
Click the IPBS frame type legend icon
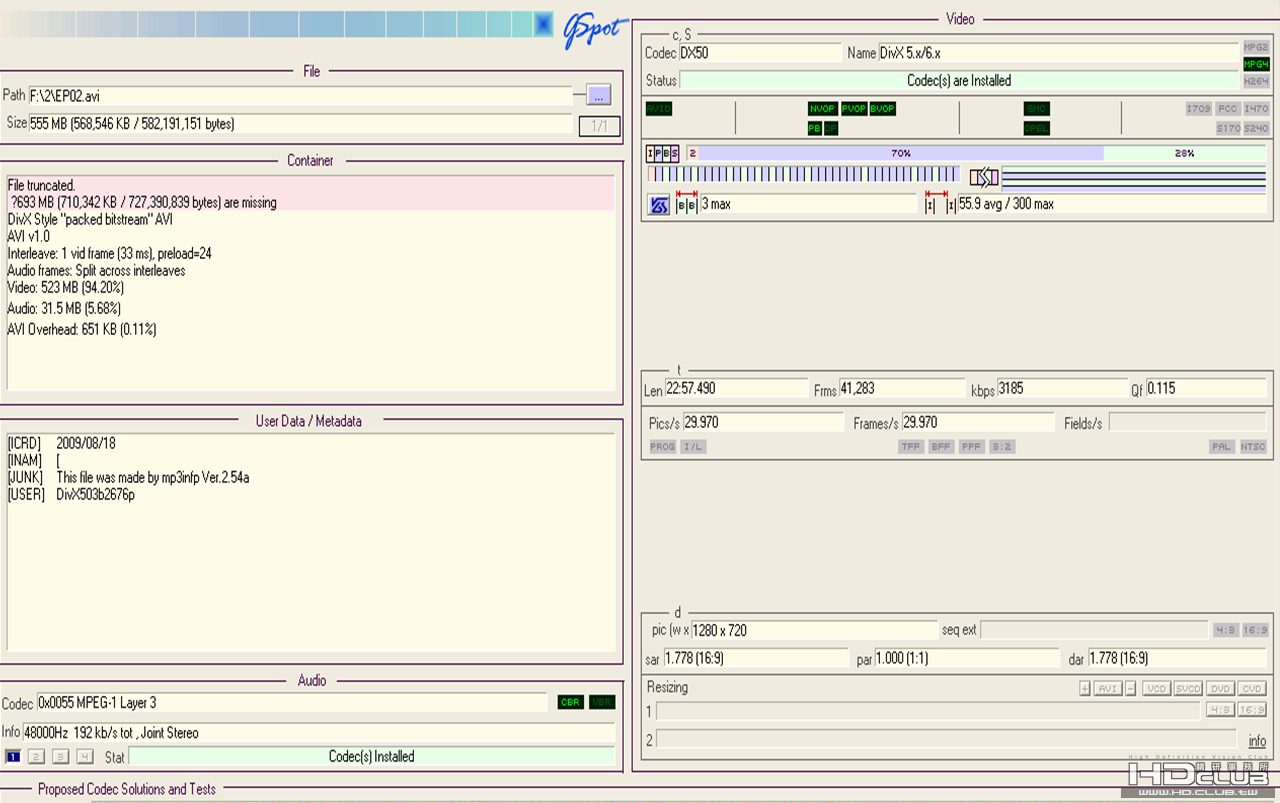coord(662,154)
